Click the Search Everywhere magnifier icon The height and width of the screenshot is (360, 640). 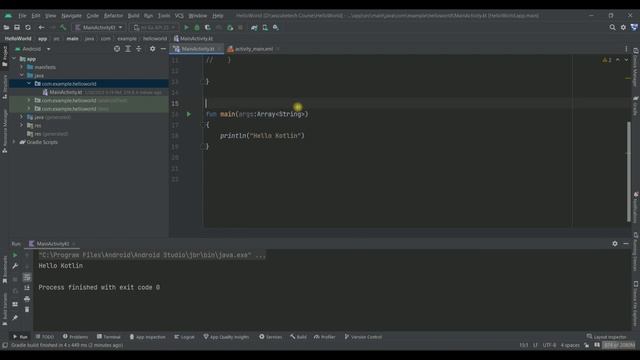(612, 27)
